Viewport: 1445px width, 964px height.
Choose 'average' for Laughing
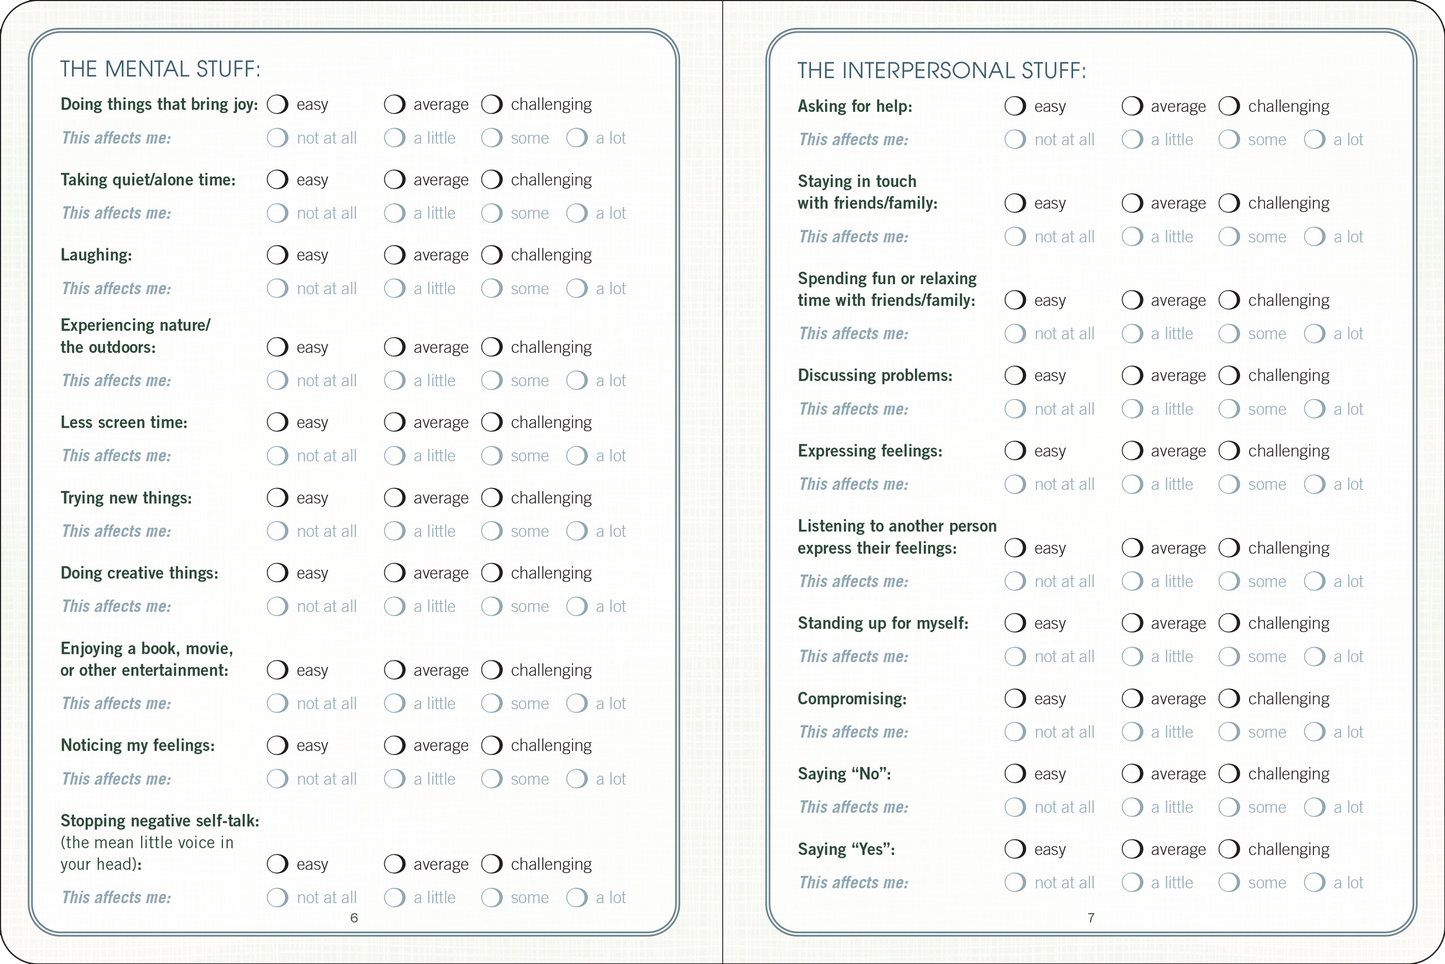point(395,255)
